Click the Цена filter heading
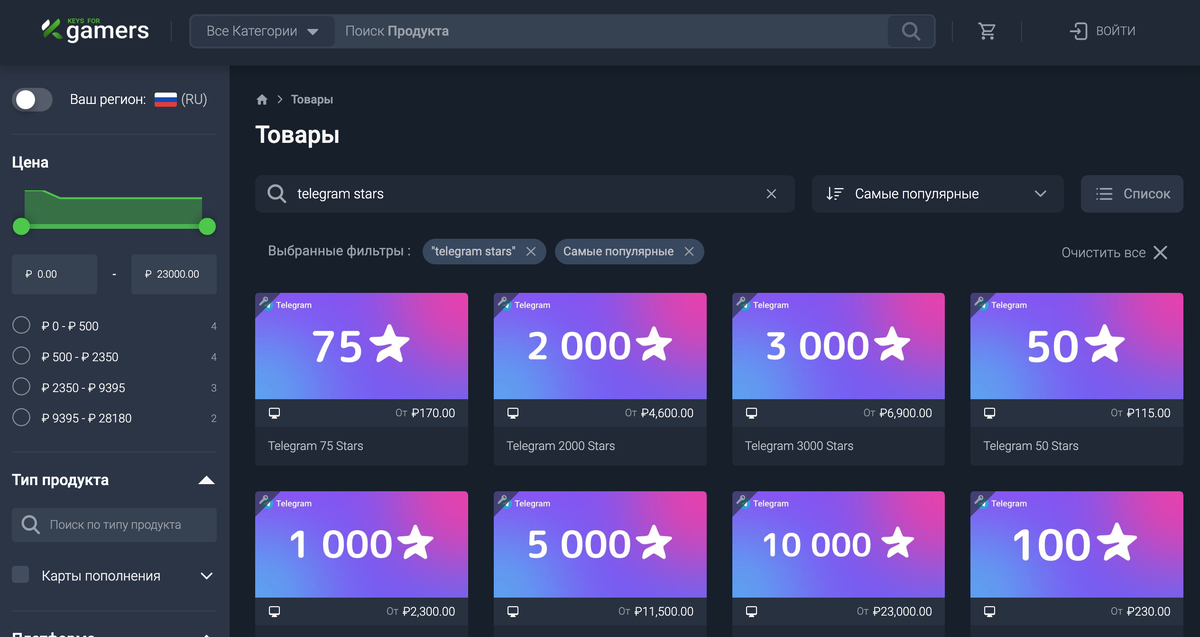Screen dimensions: 1200x637 [x=30, y=162]
